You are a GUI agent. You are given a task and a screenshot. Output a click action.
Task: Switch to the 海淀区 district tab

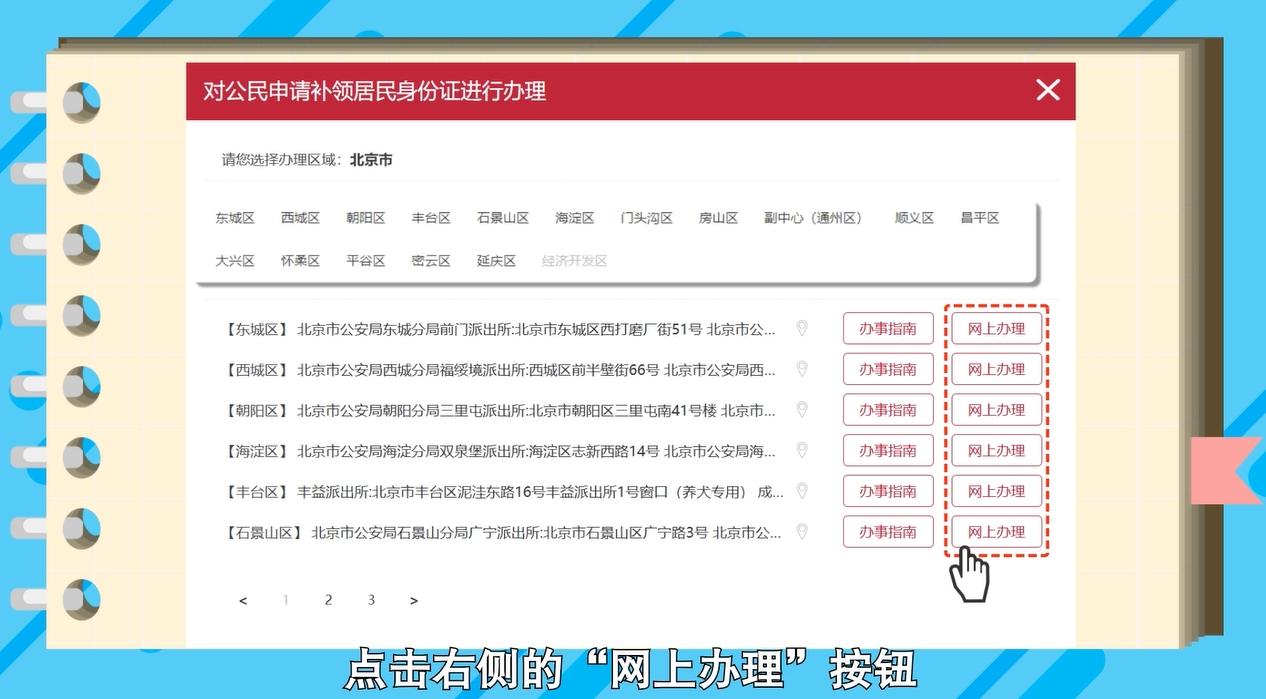click(573, 217)
